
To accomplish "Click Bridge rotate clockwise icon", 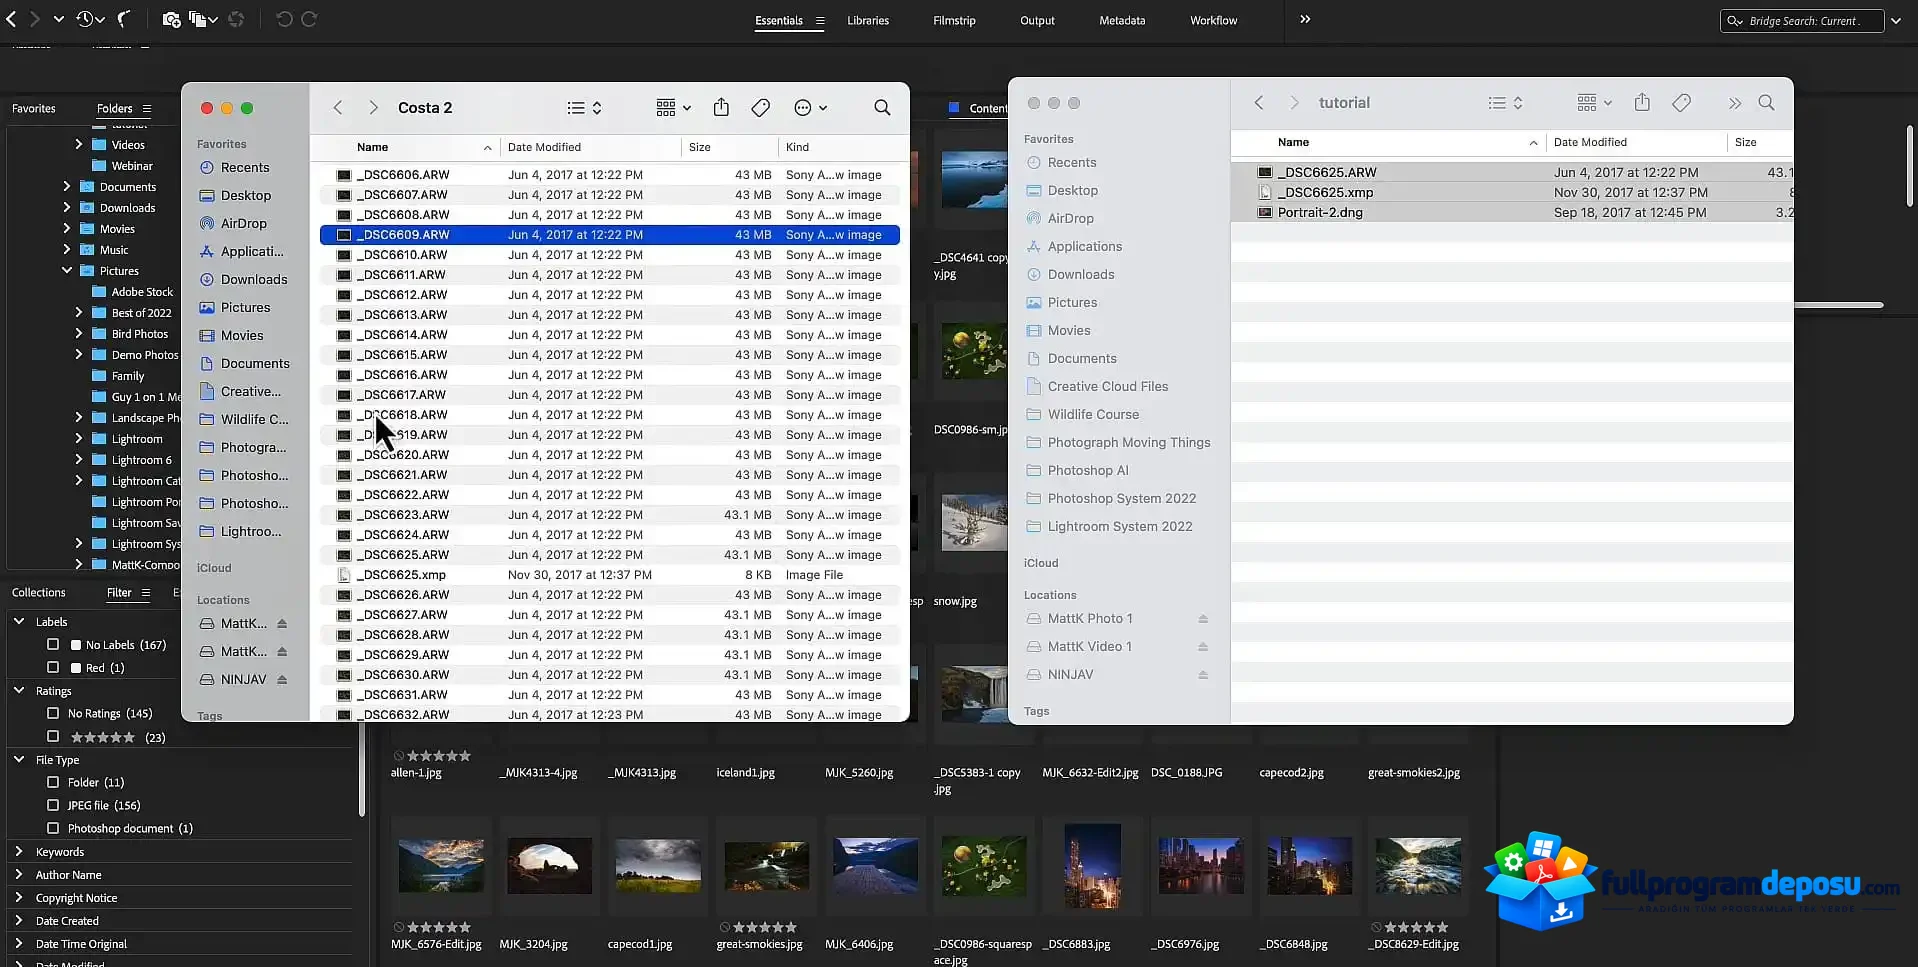I will pyautogui.click(x=309, y=19).
